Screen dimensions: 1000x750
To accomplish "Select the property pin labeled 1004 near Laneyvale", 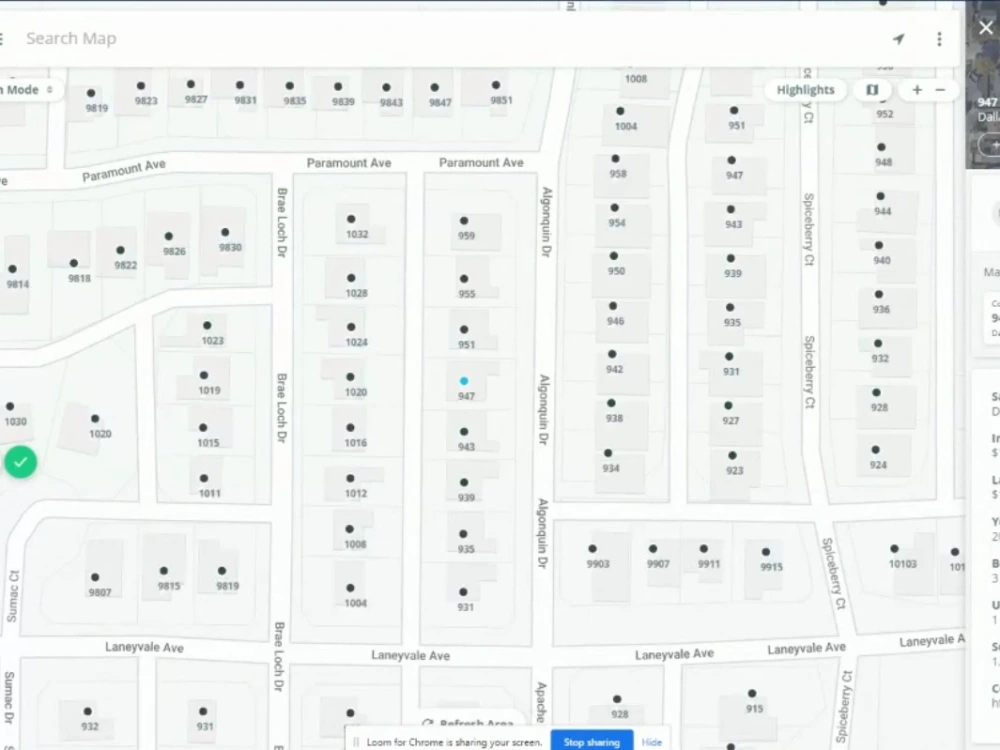I will click(350, 588).
